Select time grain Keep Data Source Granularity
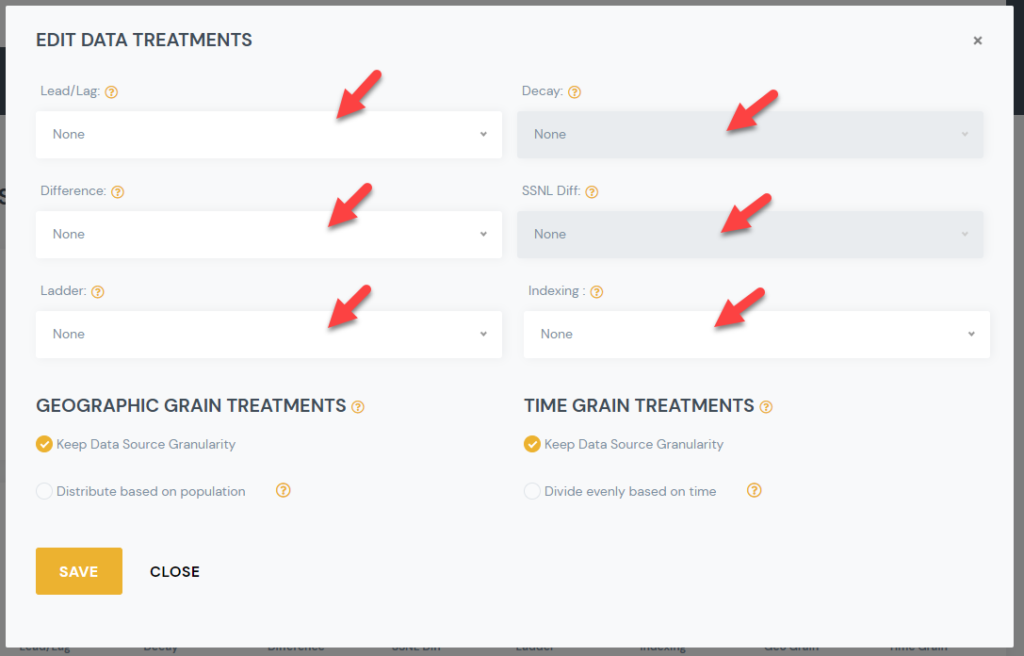Screen dimensions: 1024x656 (532, 444)
